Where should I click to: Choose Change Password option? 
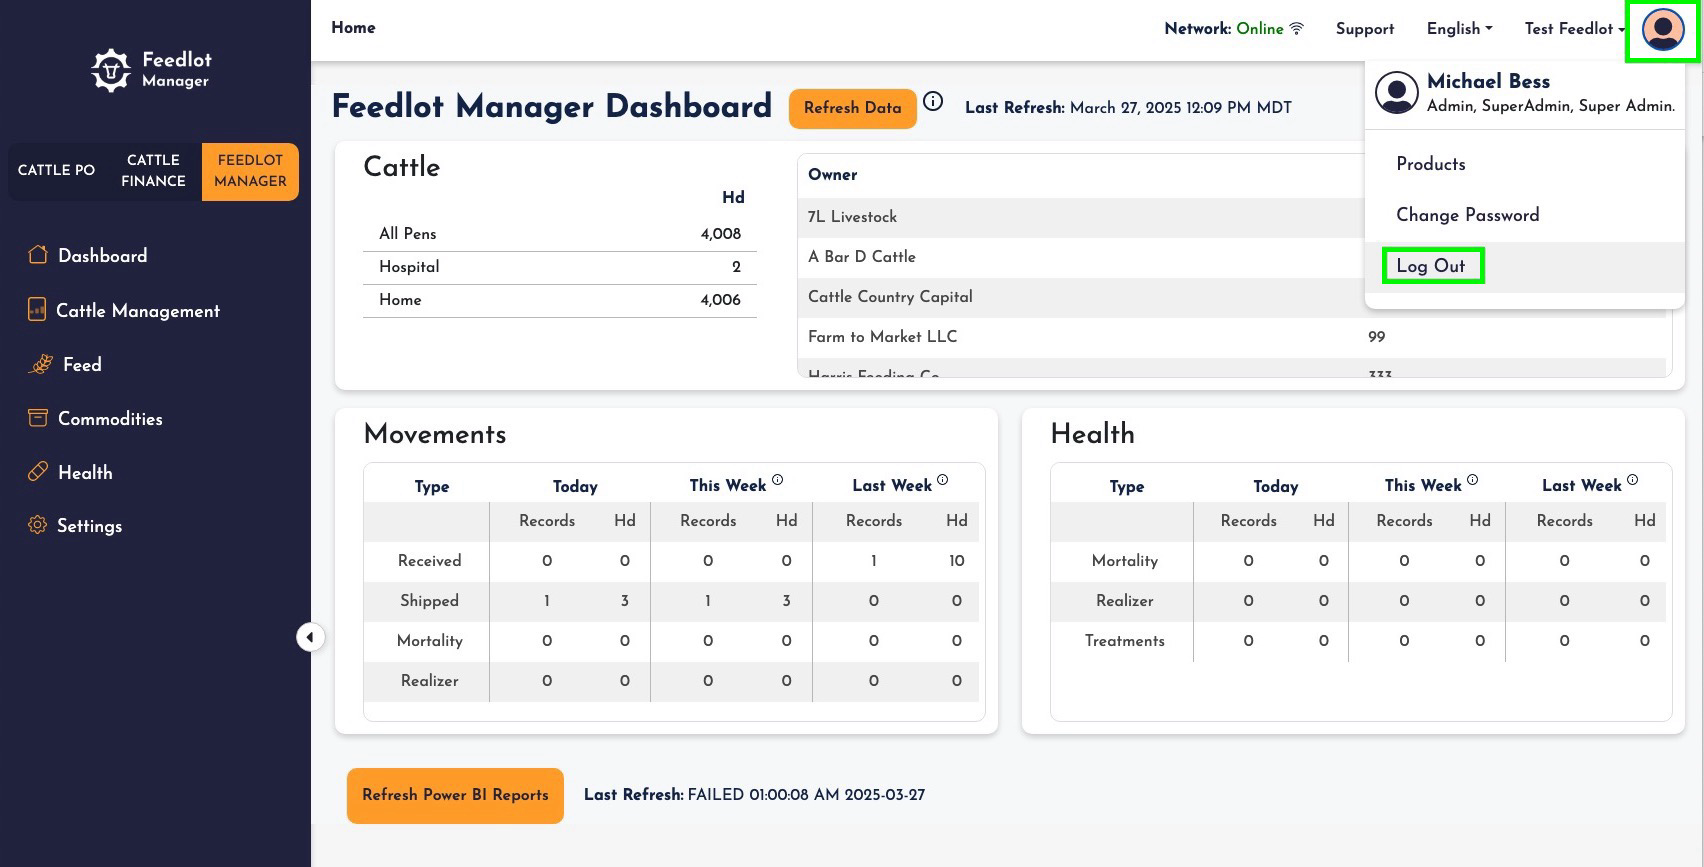coord(1524,215)
